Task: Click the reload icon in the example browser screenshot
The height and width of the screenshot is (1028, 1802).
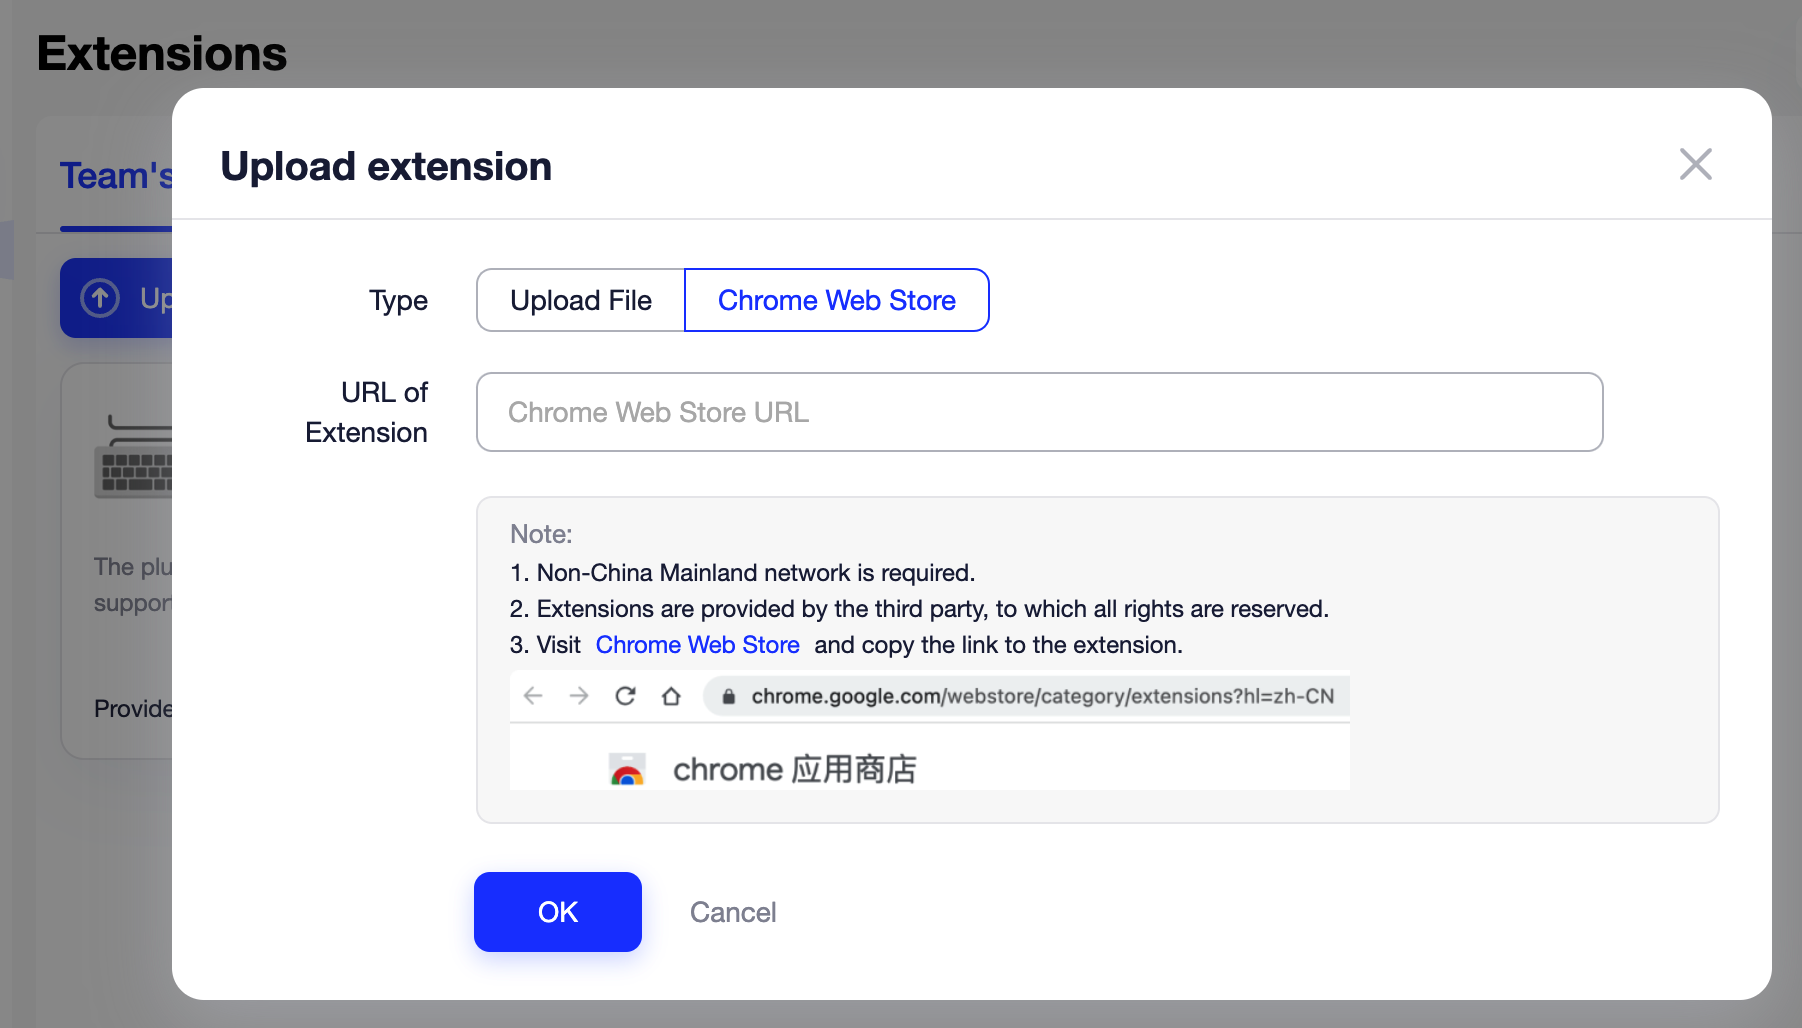Action: [625, 696]
